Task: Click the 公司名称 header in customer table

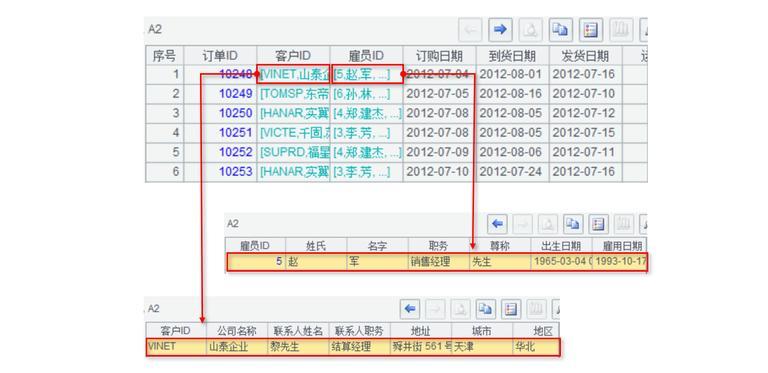Action: pyautogui.click(x=237, y=331)
